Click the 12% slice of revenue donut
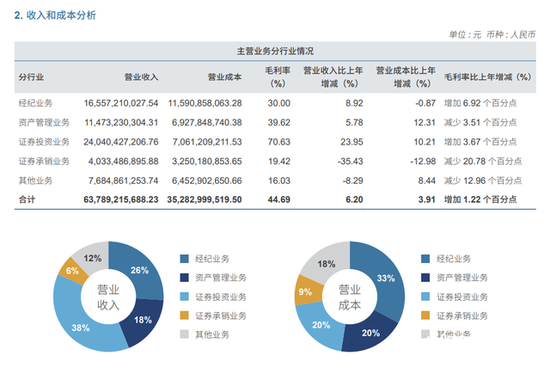Screen dimensions: 550x368 point(92,259)
